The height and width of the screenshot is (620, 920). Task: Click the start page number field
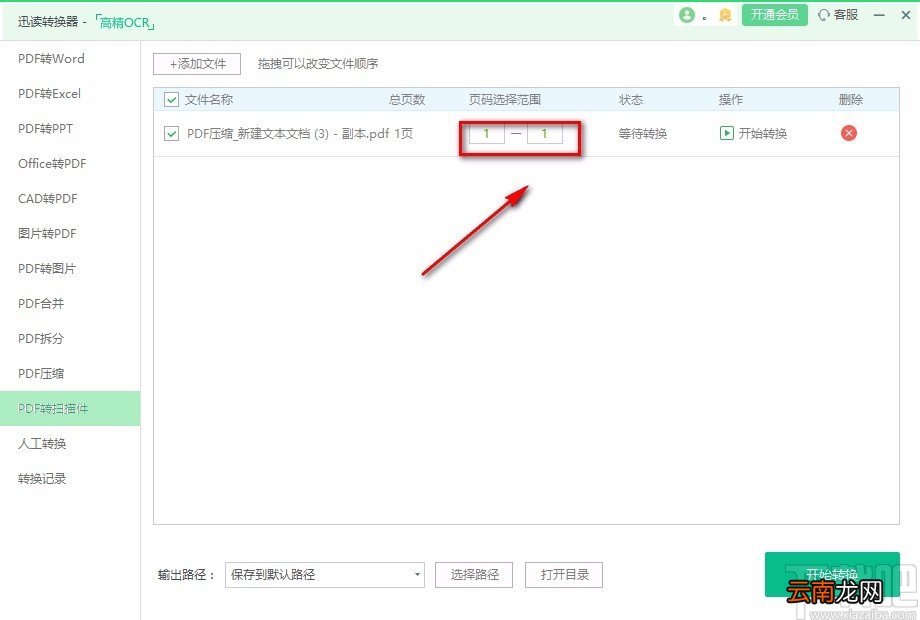pyautogui.click(x=486, y=134)
